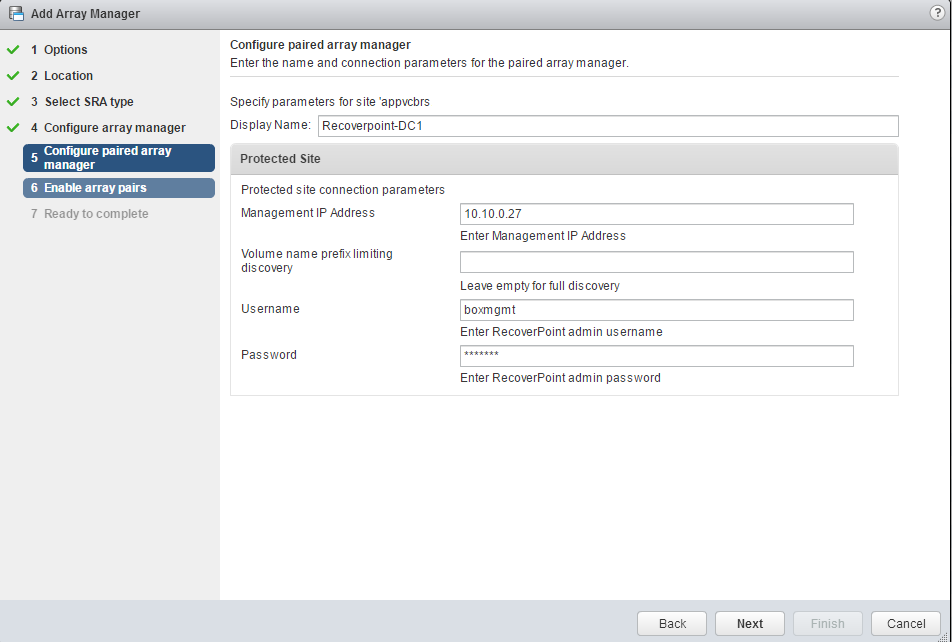Click the Username input field
Image resolution: width=952 pixels, height=642 pixels.
click(x=656, y=310)
